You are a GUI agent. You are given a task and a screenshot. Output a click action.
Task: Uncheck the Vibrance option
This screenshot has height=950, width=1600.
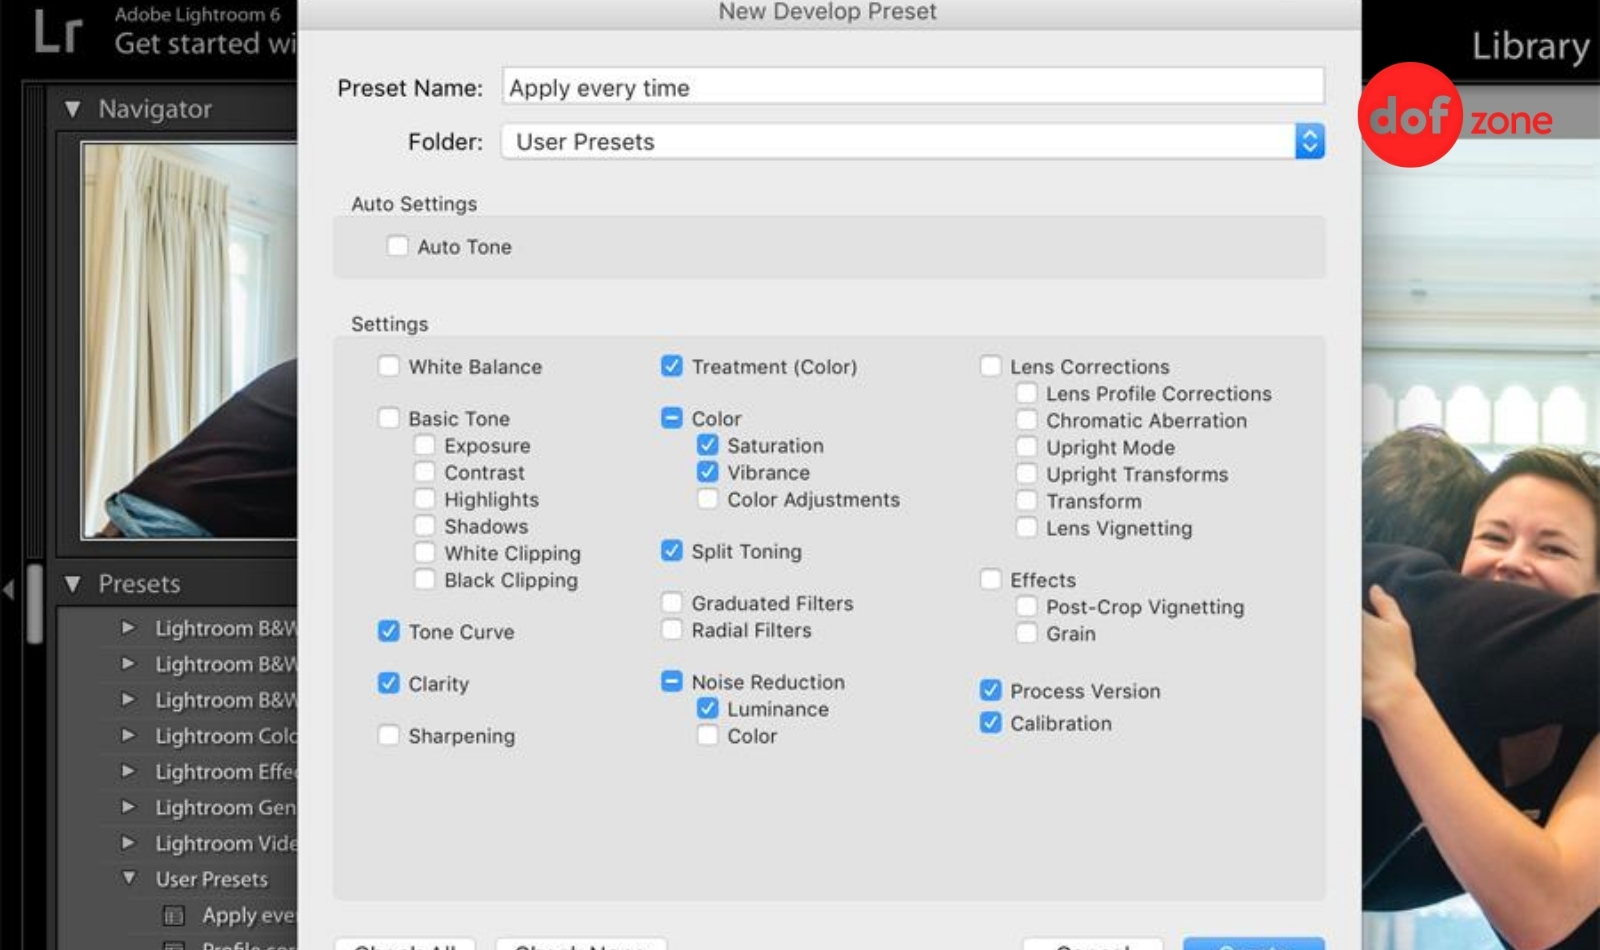[x=708, y=472]
